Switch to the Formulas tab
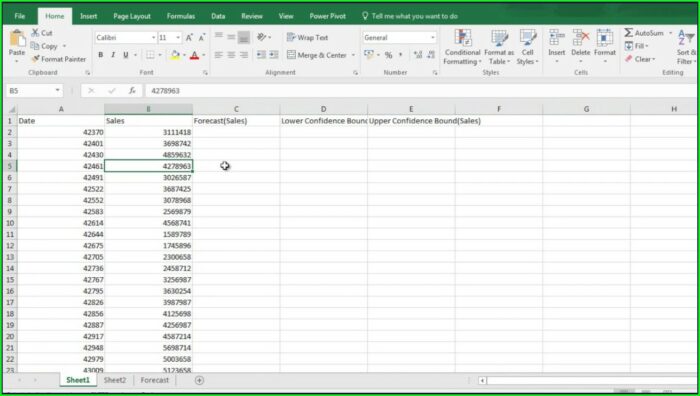 point(181,16)
